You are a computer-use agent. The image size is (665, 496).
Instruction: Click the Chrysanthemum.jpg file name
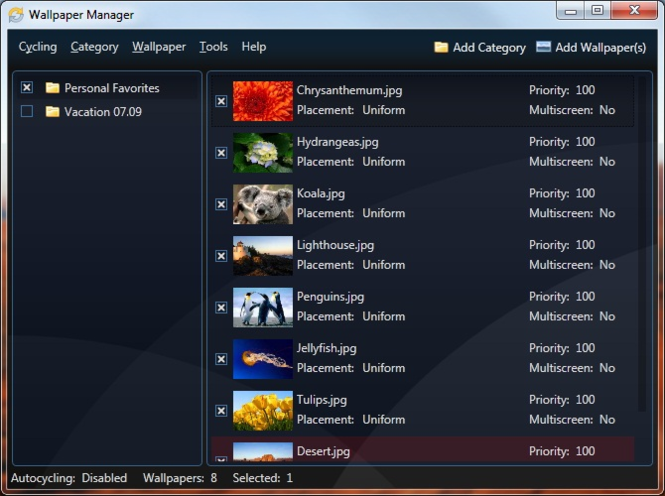[x=349, y=90]
